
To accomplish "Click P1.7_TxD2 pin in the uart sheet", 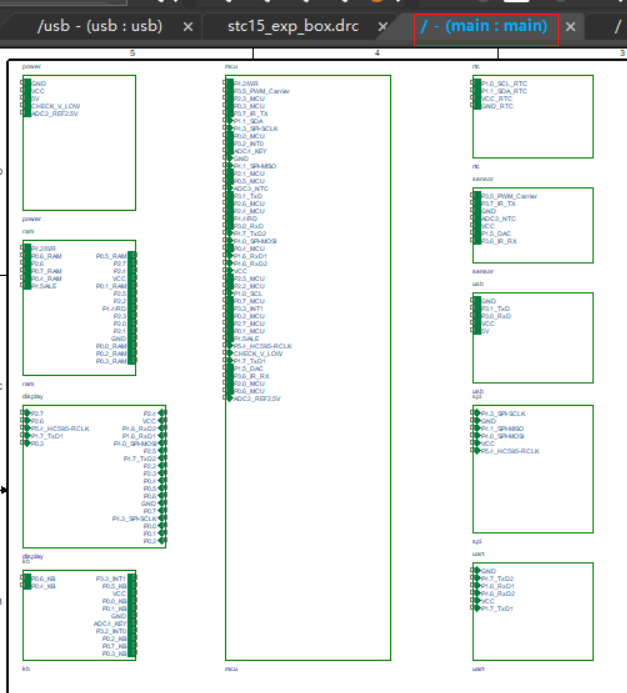I will click(498, 579).
